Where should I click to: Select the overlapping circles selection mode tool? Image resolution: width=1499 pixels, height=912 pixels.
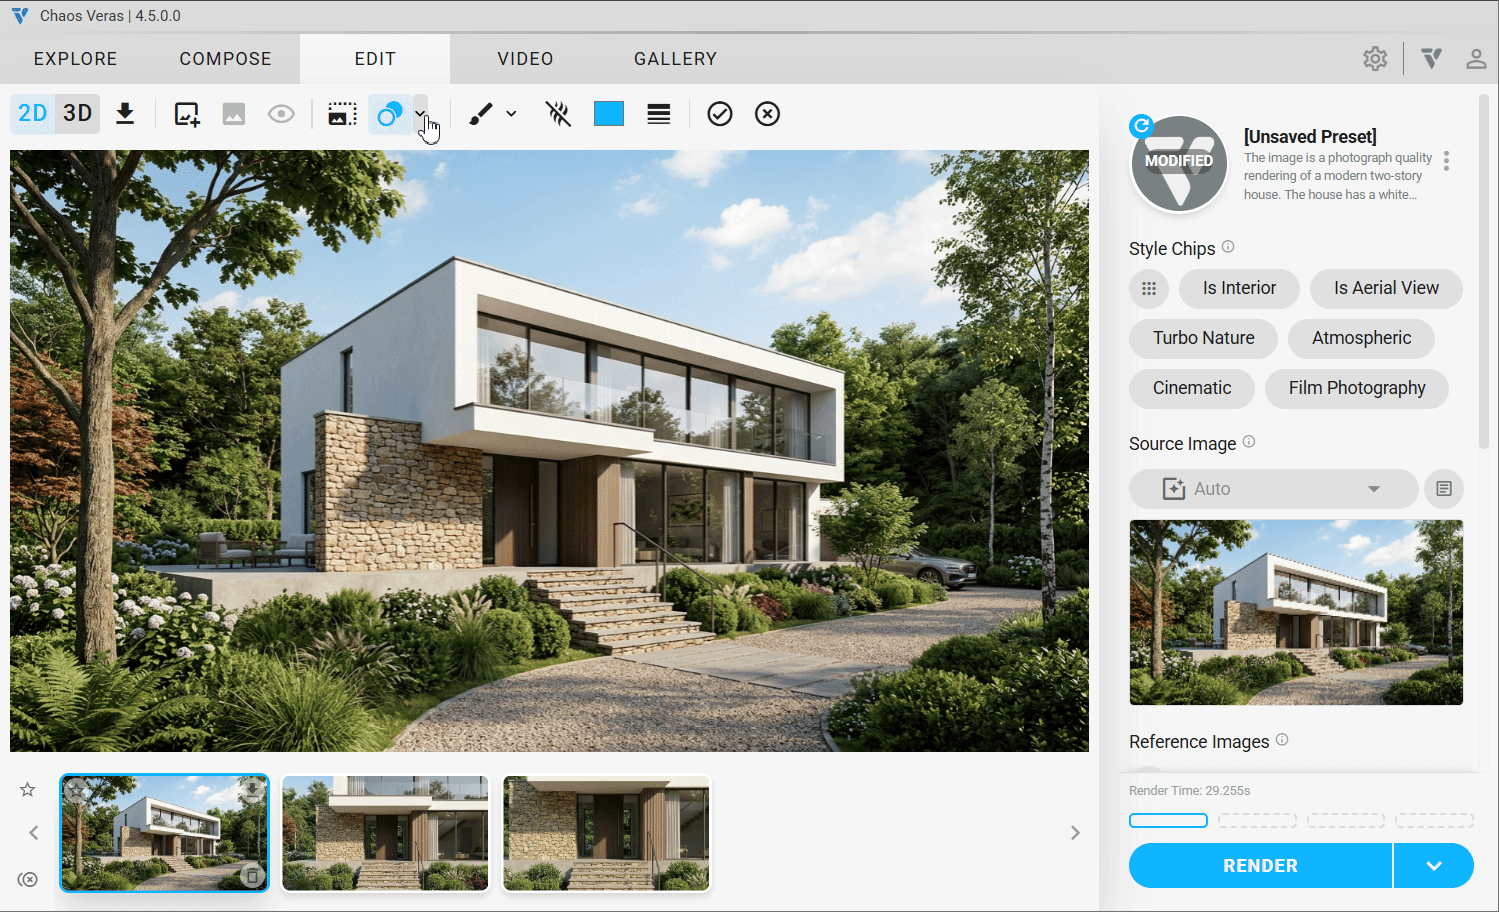(389, 114)
